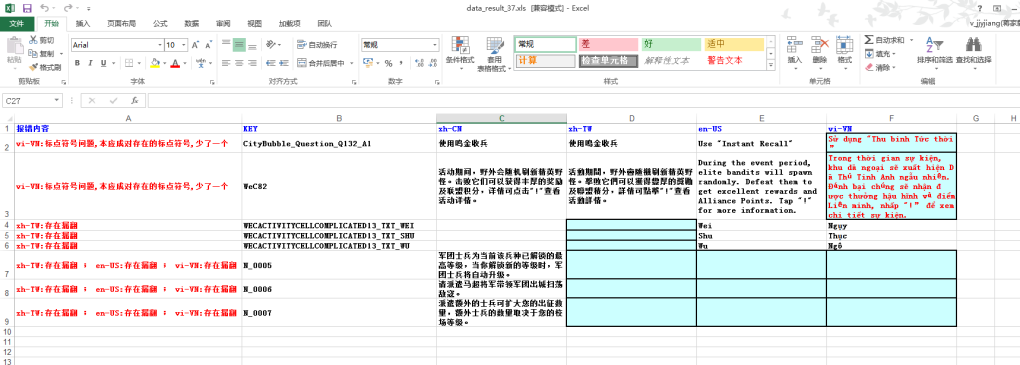This screenshot has height=365, width=1020.
Task: Expand the AutoSum (自动求和) dropdown arrow
Action: [911, 40]
